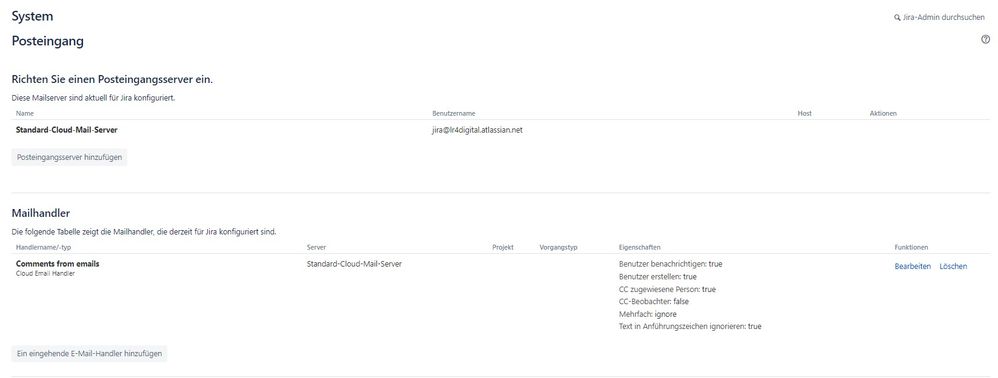Click Ein eingehende E-Mail-Handler hinzufügen button
Image resolution: width=998 pixels, height=378 pixels.
[x=89, y=353]
